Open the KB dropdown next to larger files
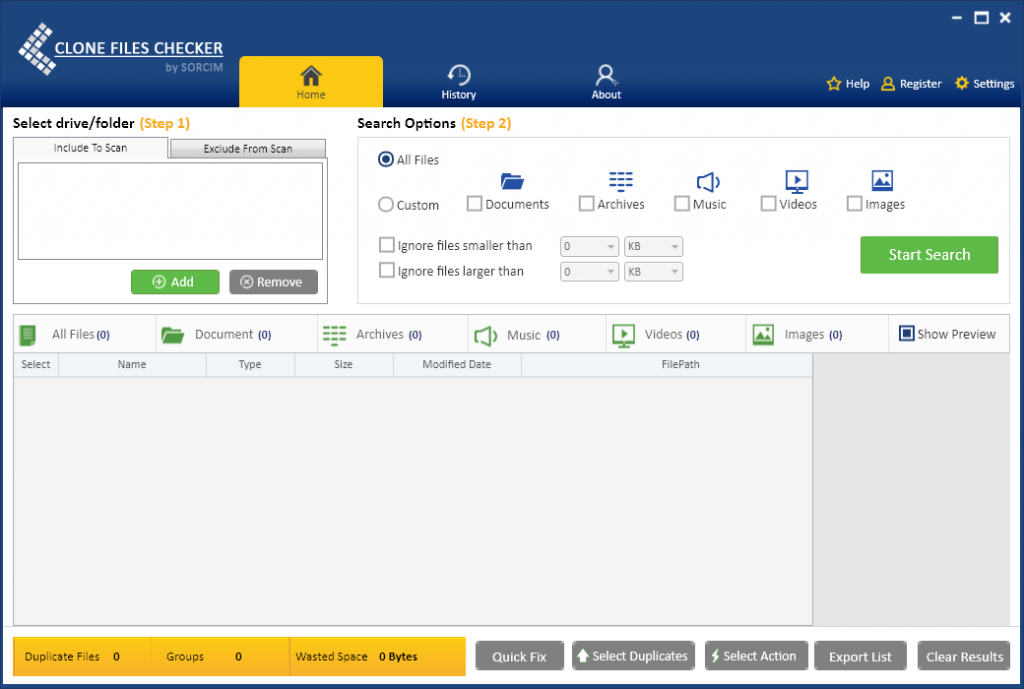This screenshot has height=689, width=1024. pos(653,271)
